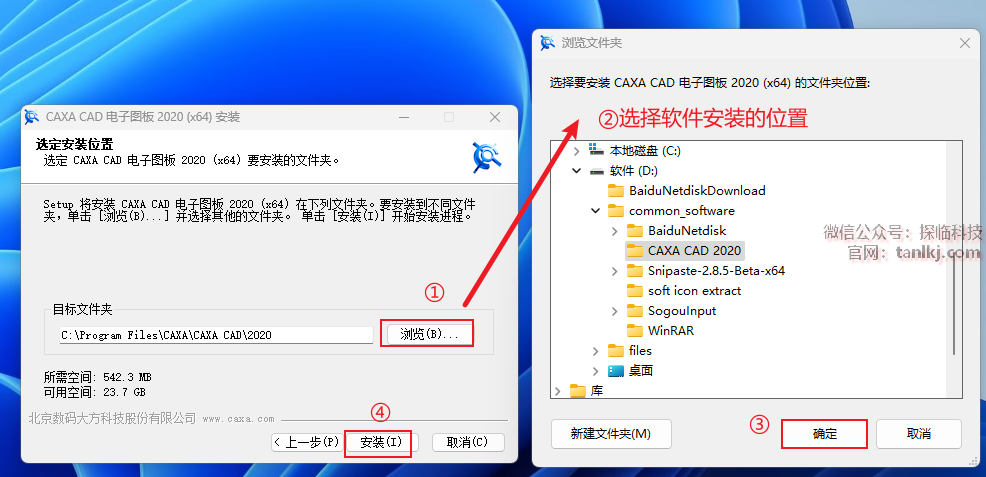Confirm folder selection with 确定
This screenshot has height=477, width=986.
point(824,434)
